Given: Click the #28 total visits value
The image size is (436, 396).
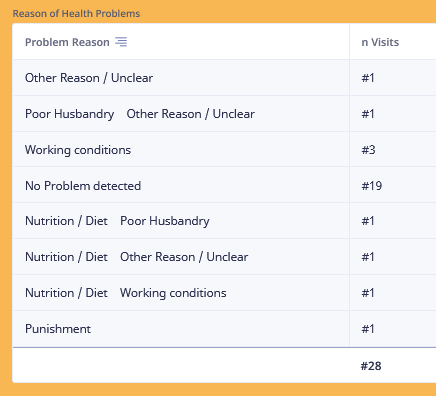Looking at the screenshot, I should 371,366.
